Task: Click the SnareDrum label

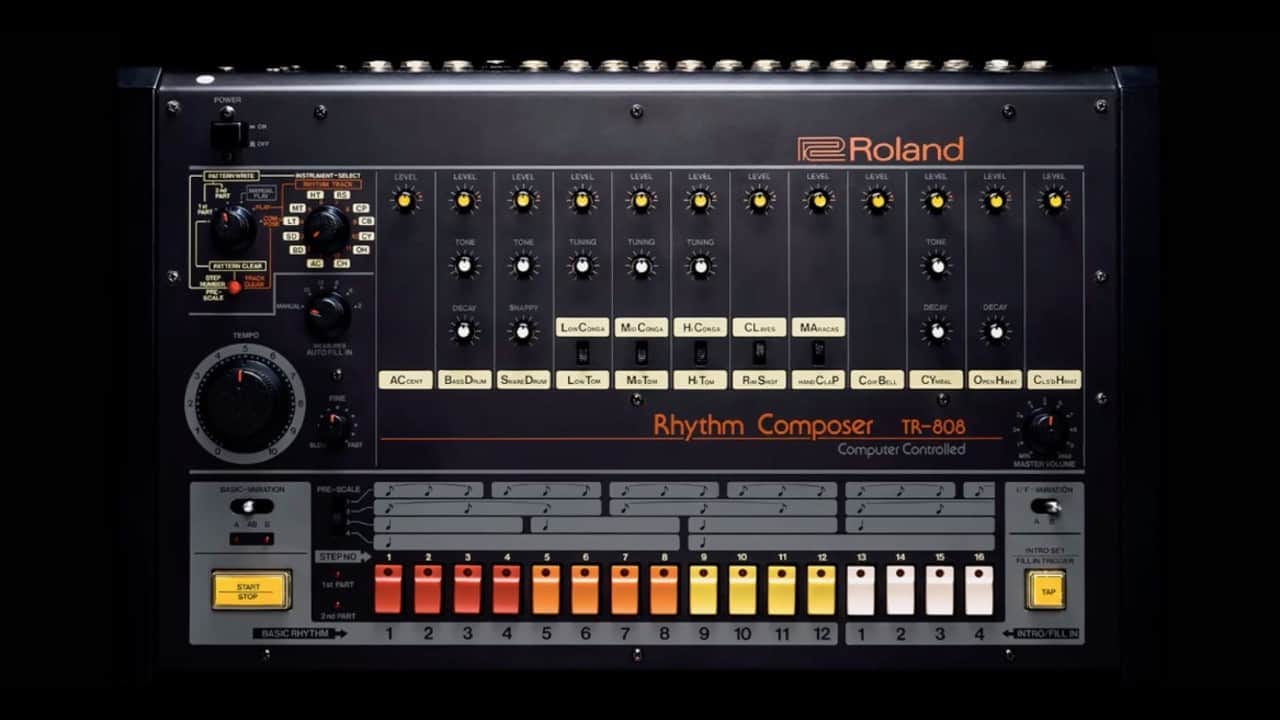Action: click(523, 380)
